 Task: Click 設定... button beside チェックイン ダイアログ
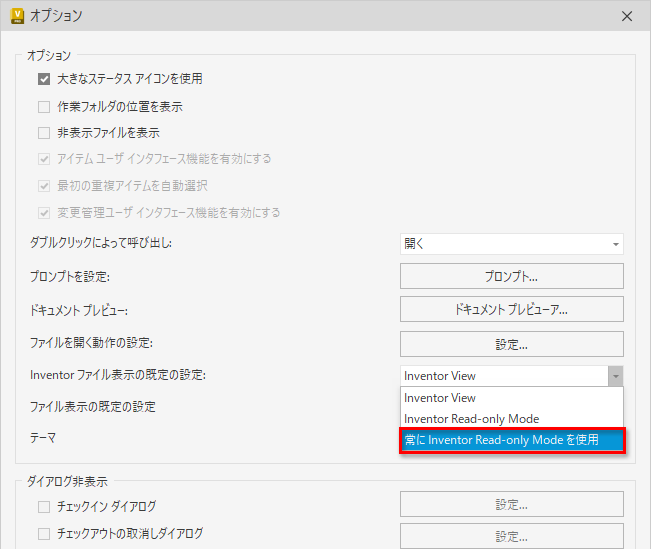(512, 505)
